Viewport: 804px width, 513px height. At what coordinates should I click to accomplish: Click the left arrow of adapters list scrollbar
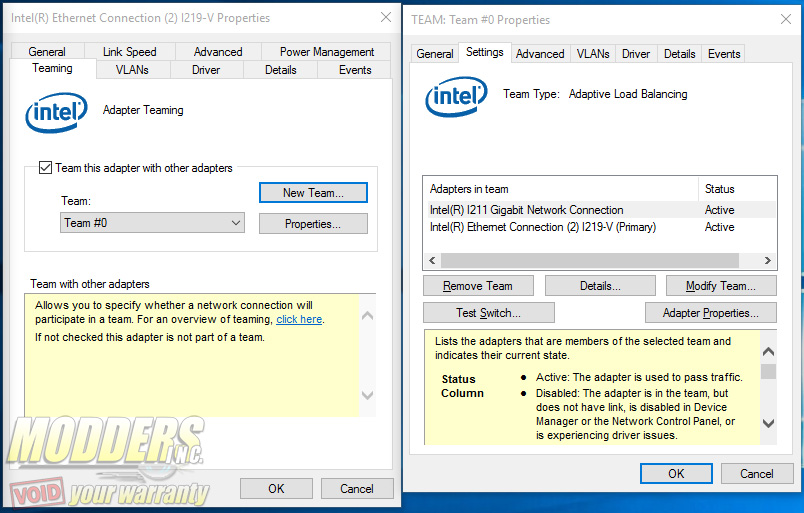(x=432, y=261)
